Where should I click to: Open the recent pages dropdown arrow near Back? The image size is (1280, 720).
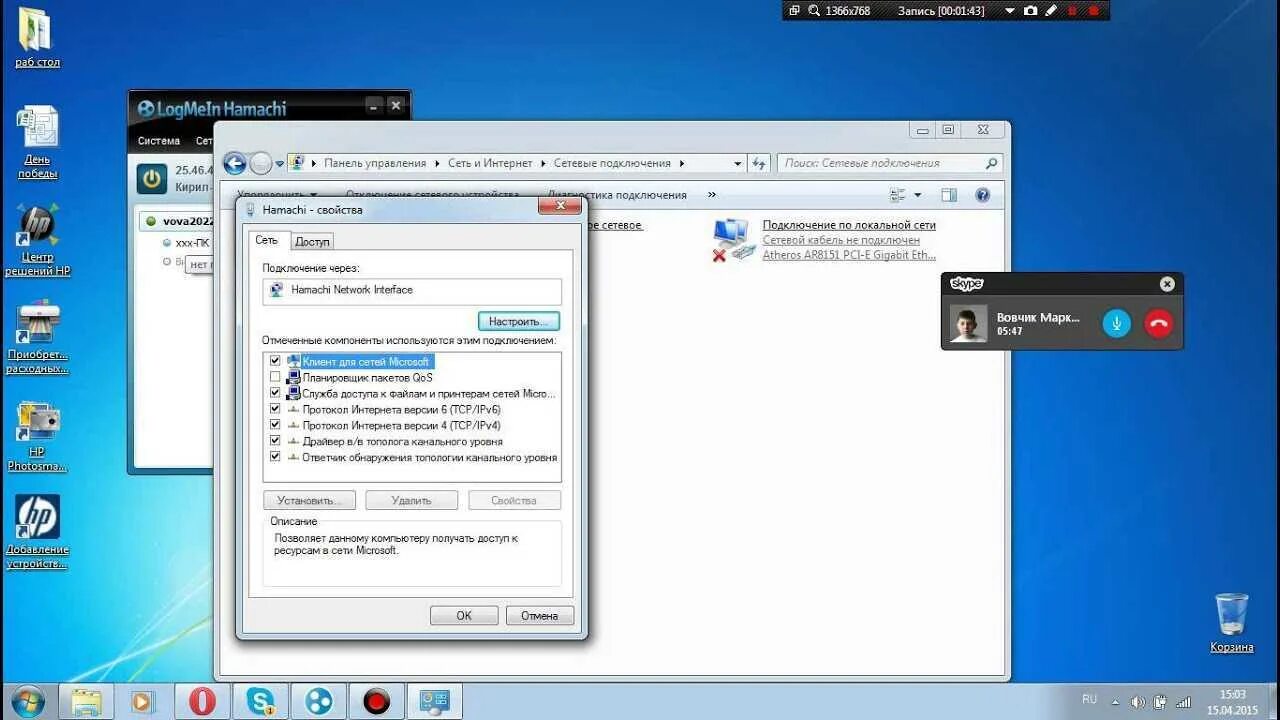pyautogui.click(x=280, y=164)
